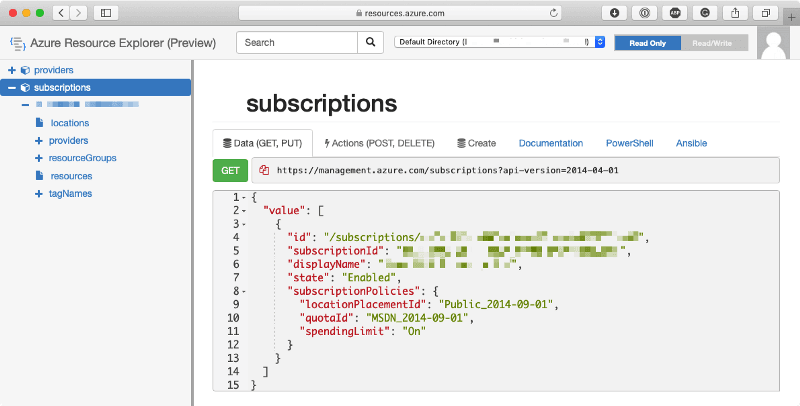Click the search magnifier icon
The width and height of the screenshot is (800, 406).
point(370,43)
